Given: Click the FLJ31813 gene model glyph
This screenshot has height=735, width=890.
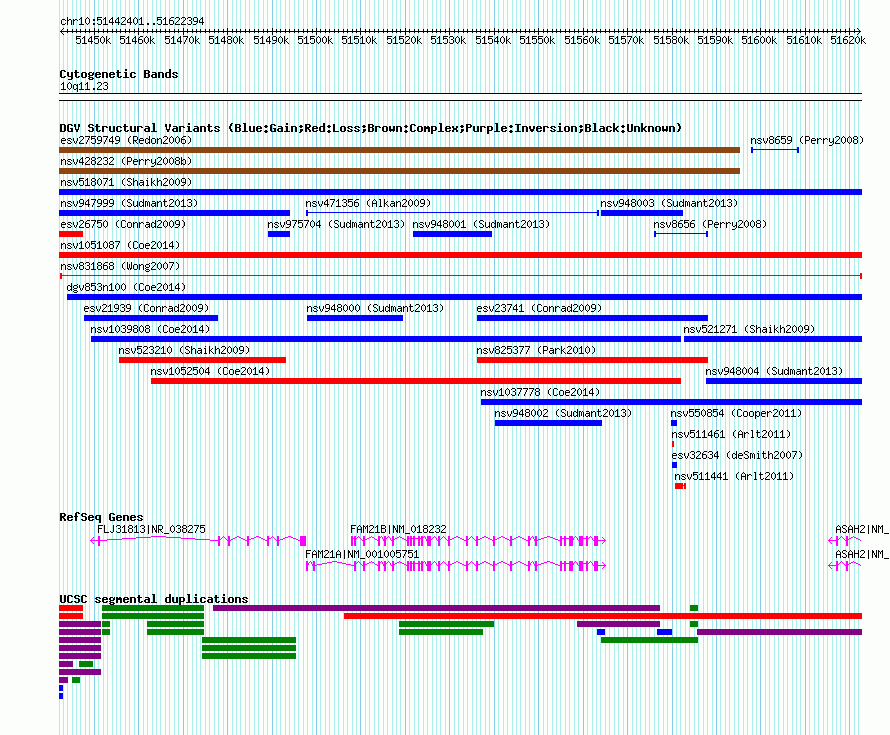Looking at the screenshot, I should (x=198, y=540).
